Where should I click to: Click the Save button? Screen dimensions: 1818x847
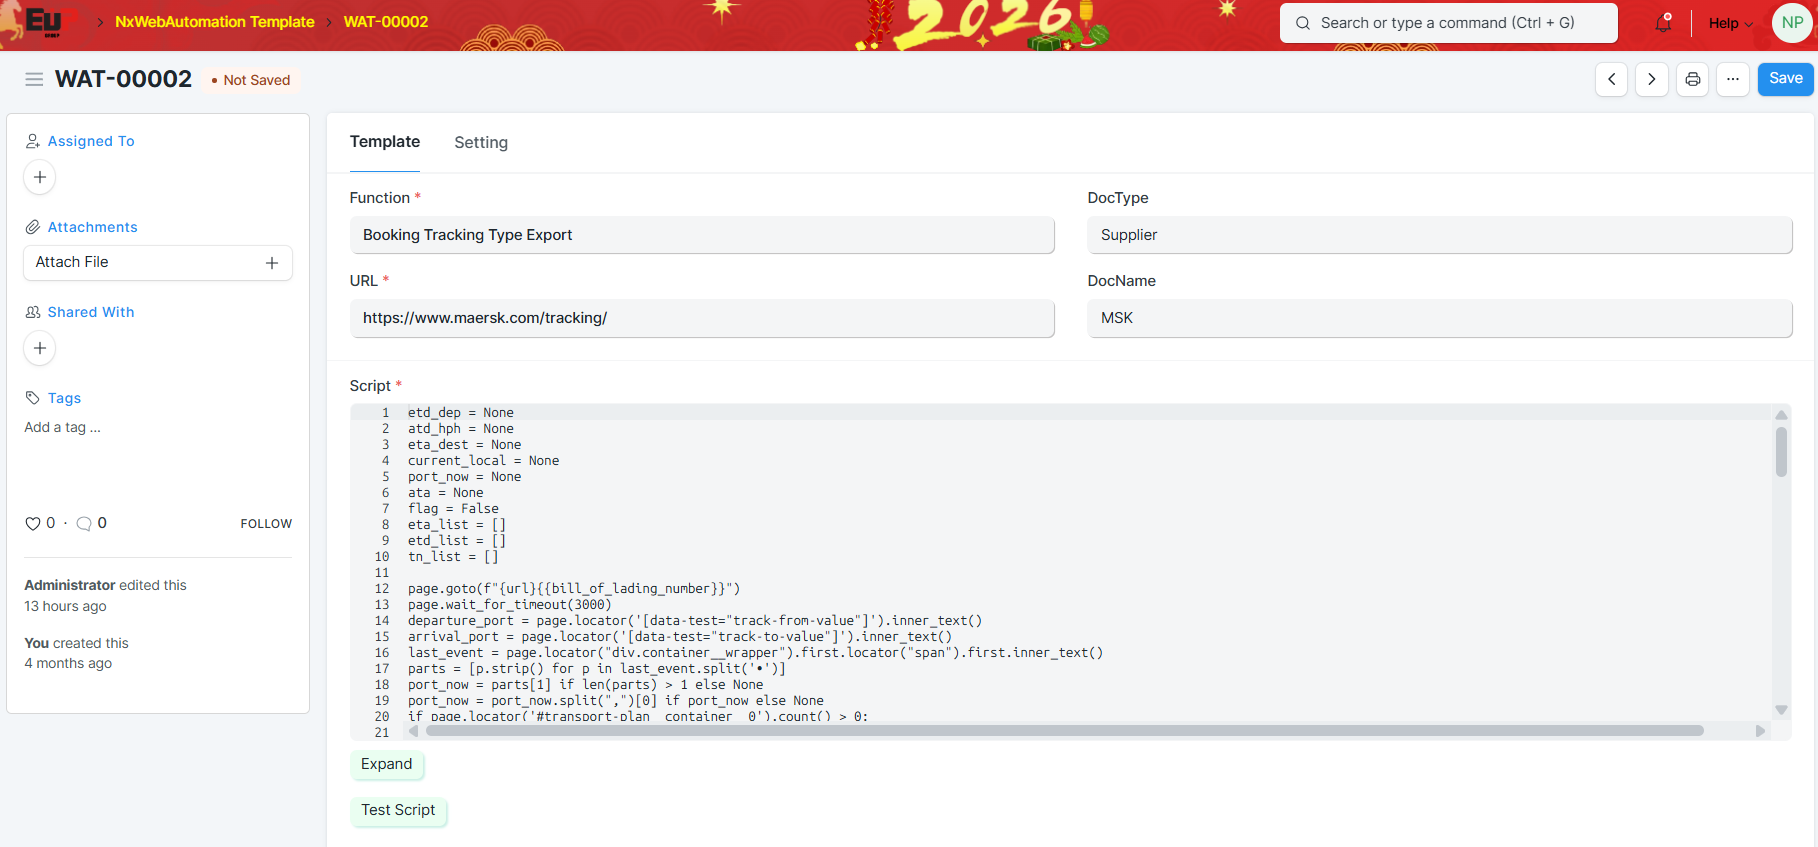1785,79
